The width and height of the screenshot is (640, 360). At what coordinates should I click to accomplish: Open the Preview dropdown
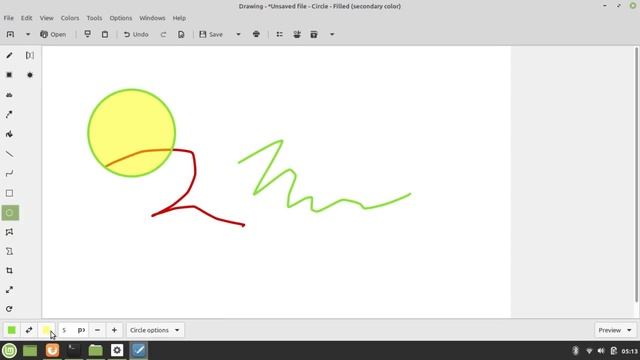pos(615,330)
